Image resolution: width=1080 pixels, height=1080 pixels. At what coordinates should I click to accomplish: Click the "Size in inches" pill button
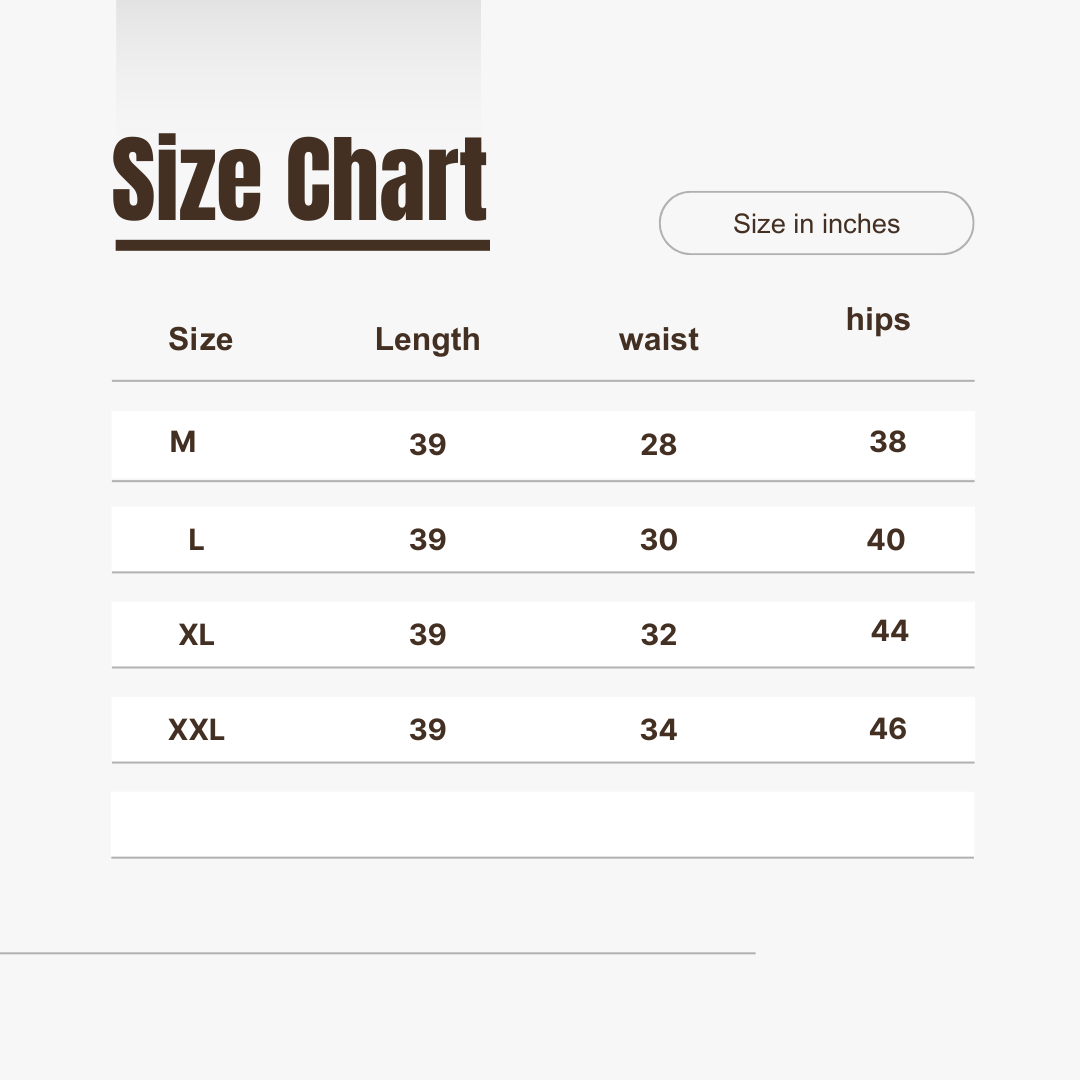coord(816,223)
